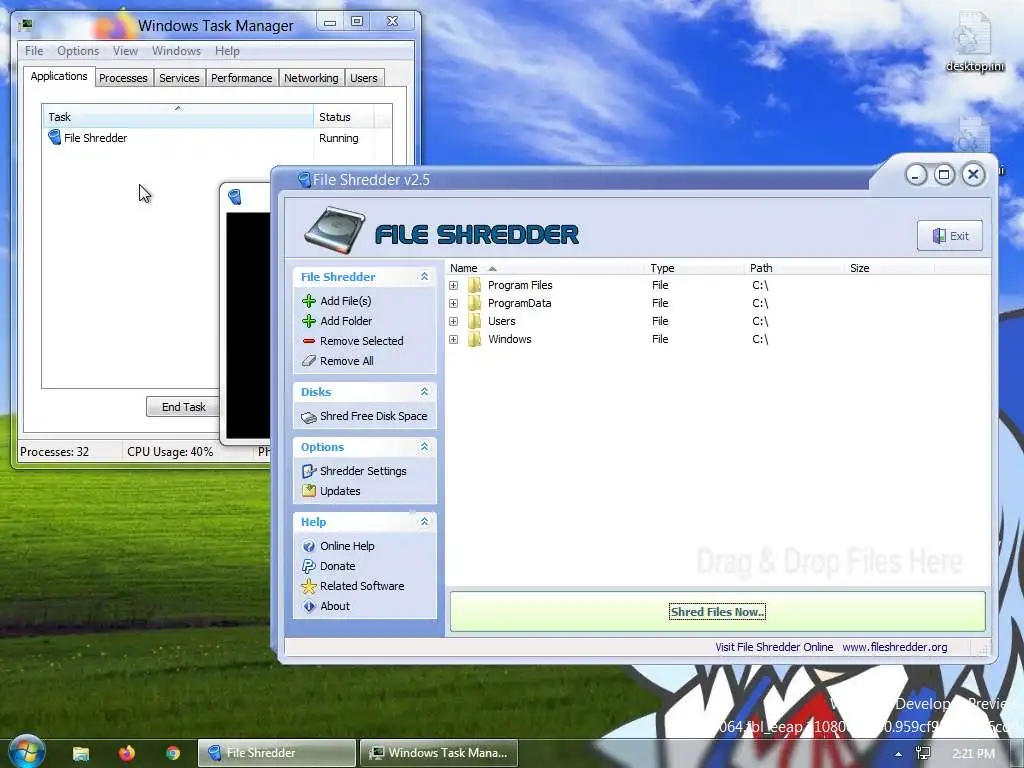Click the Task column header in Task Manager
Image resolution: width=1024 pixels, height=768 pixels.
tap(178, 117)
